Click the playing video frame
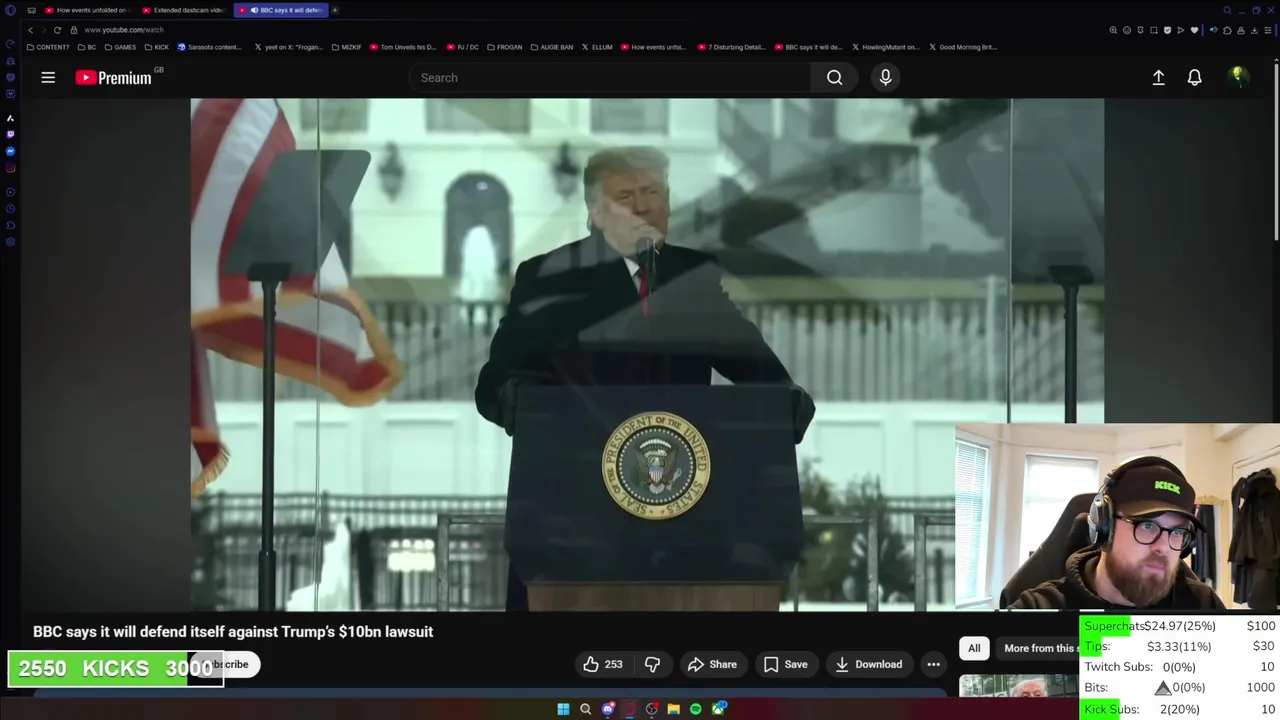Viewport: 1280px width, 720px height. [x=647, y=354]
